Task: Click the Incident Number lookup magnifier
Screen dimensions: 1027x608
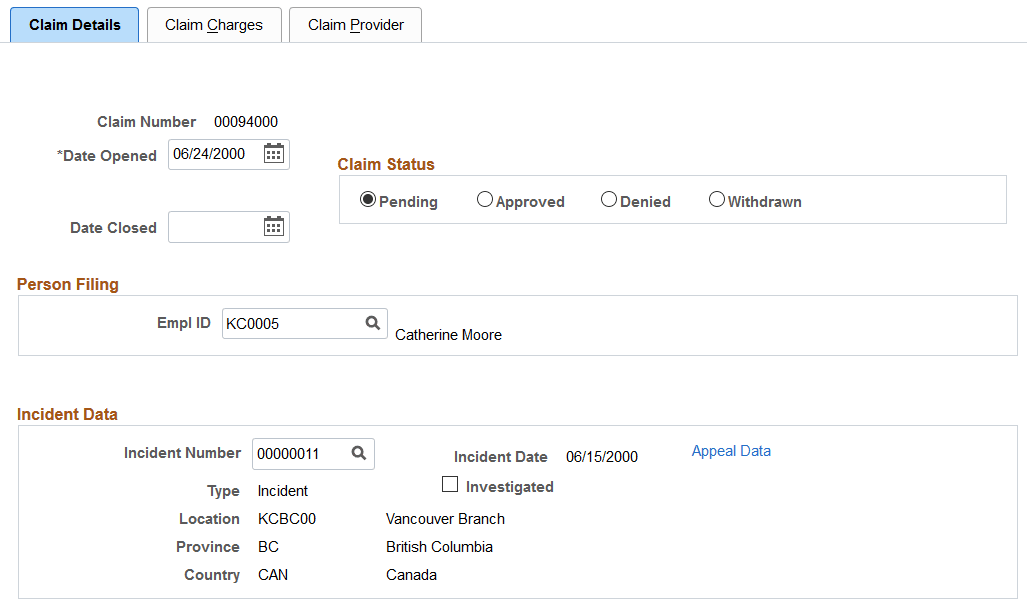Action: pos(358,453)
